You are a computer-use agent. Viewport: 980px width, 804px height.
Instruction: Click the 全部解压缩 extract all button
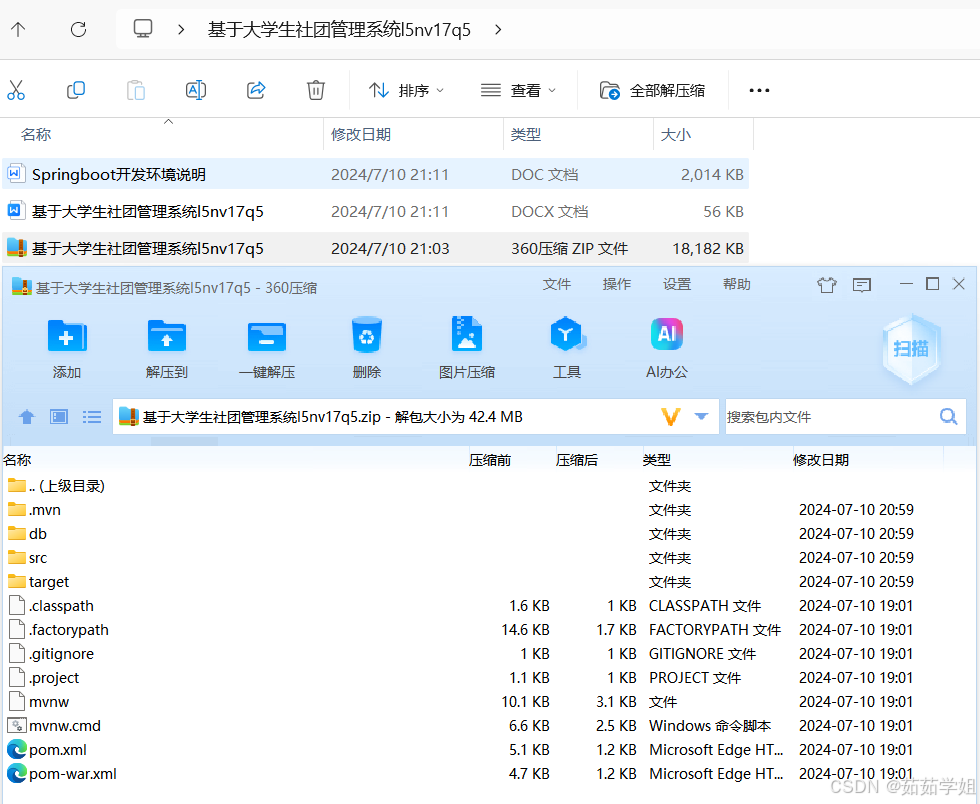[652, 91]
